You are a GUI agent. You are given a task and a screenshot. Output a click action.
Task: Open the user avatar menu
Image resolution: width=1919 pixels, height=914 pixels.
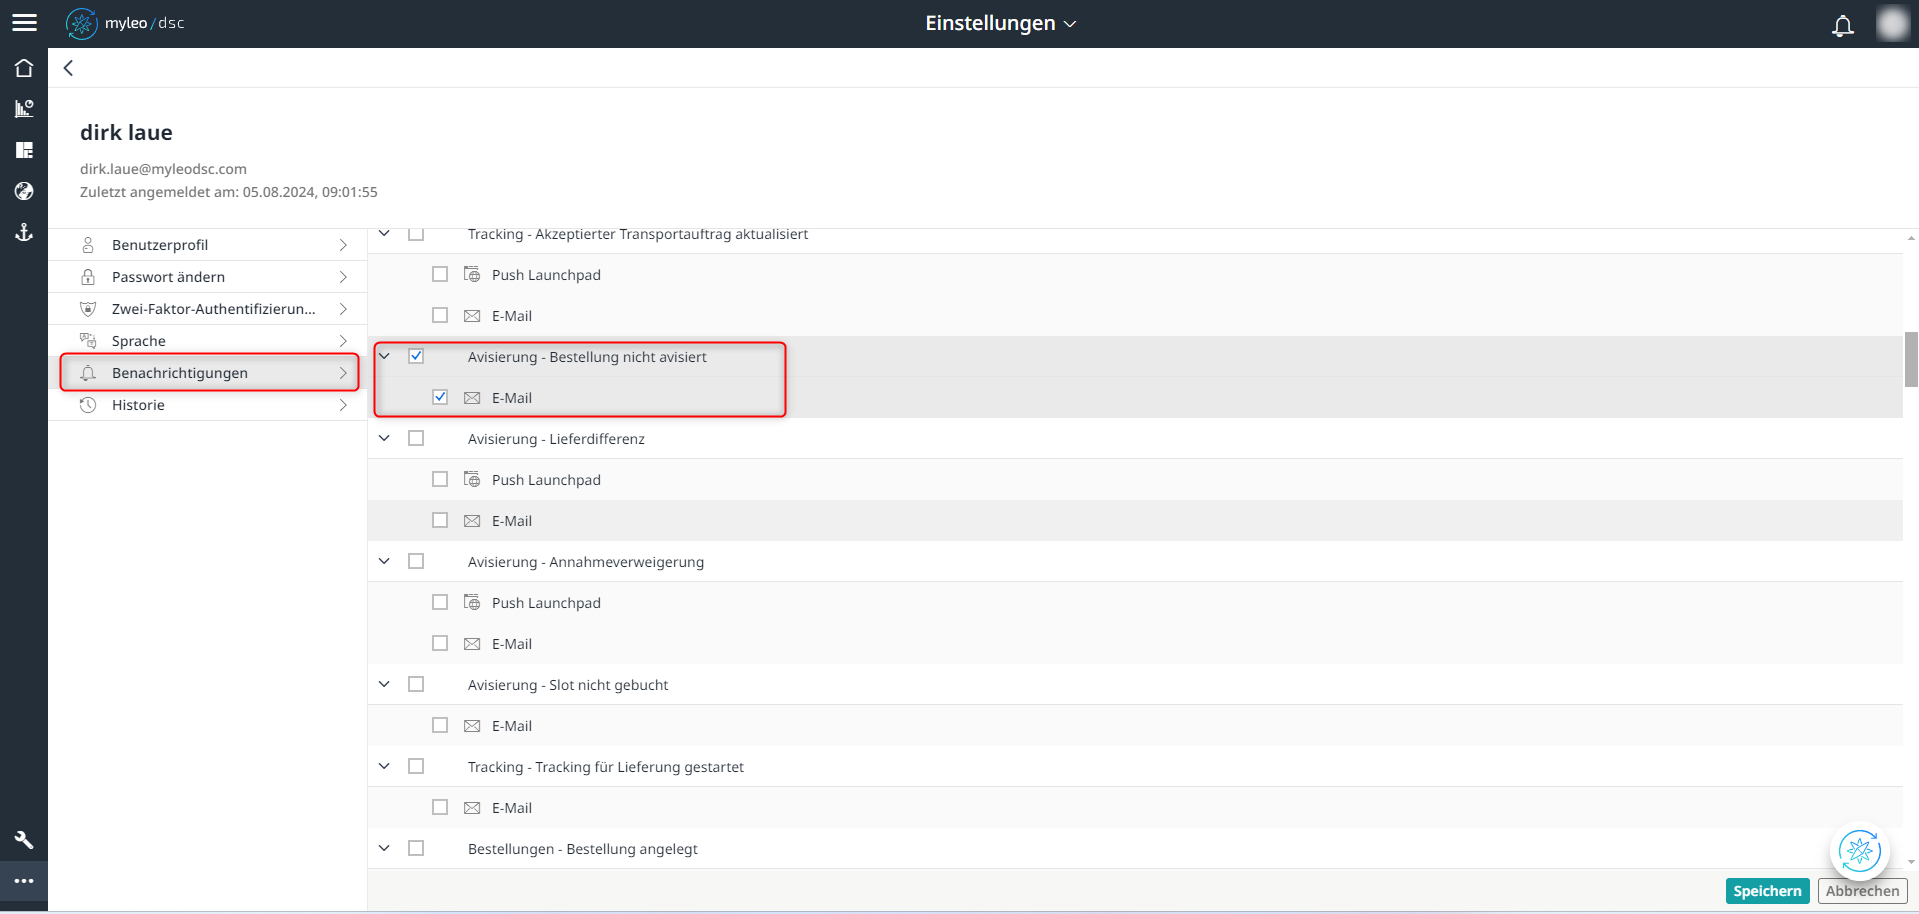pyautogui.click(x=1892, y=24)
